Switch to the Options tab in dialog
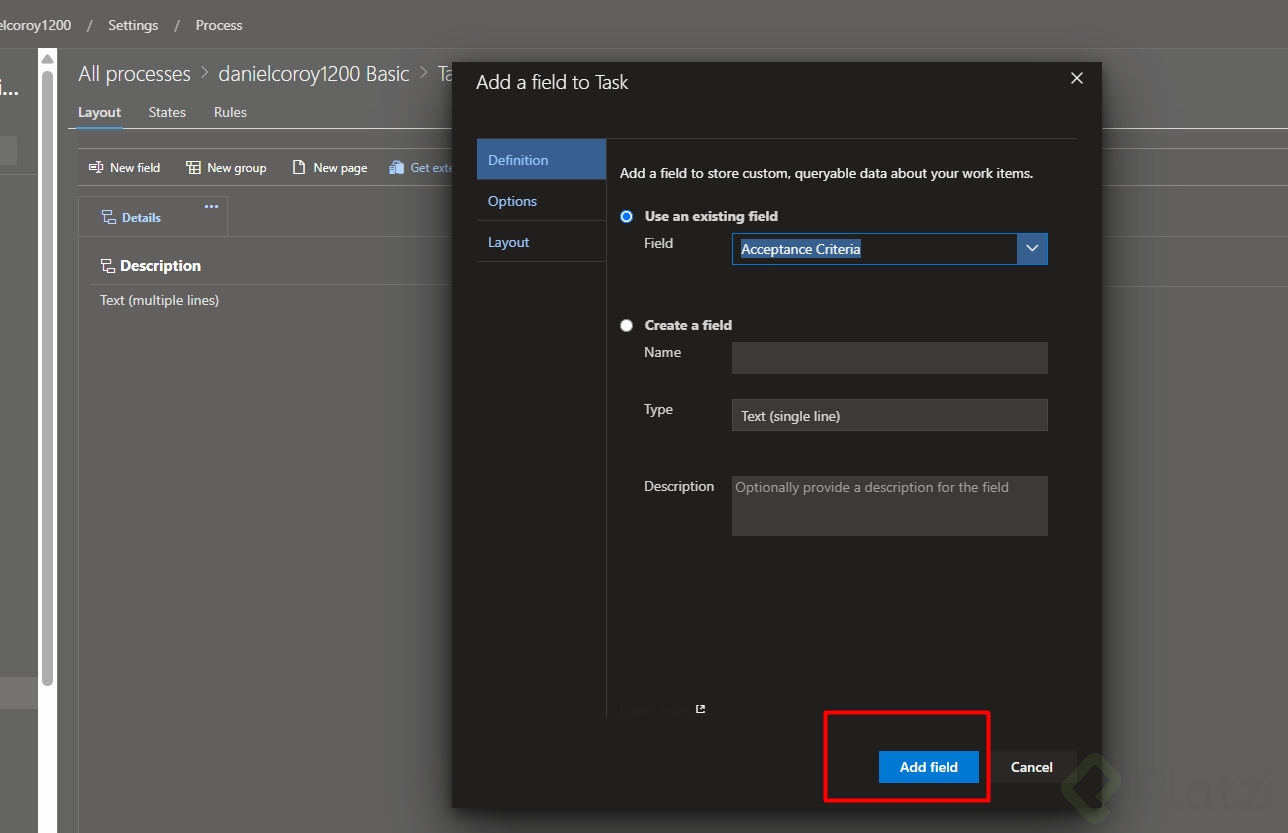 click(x=512, y=201)
